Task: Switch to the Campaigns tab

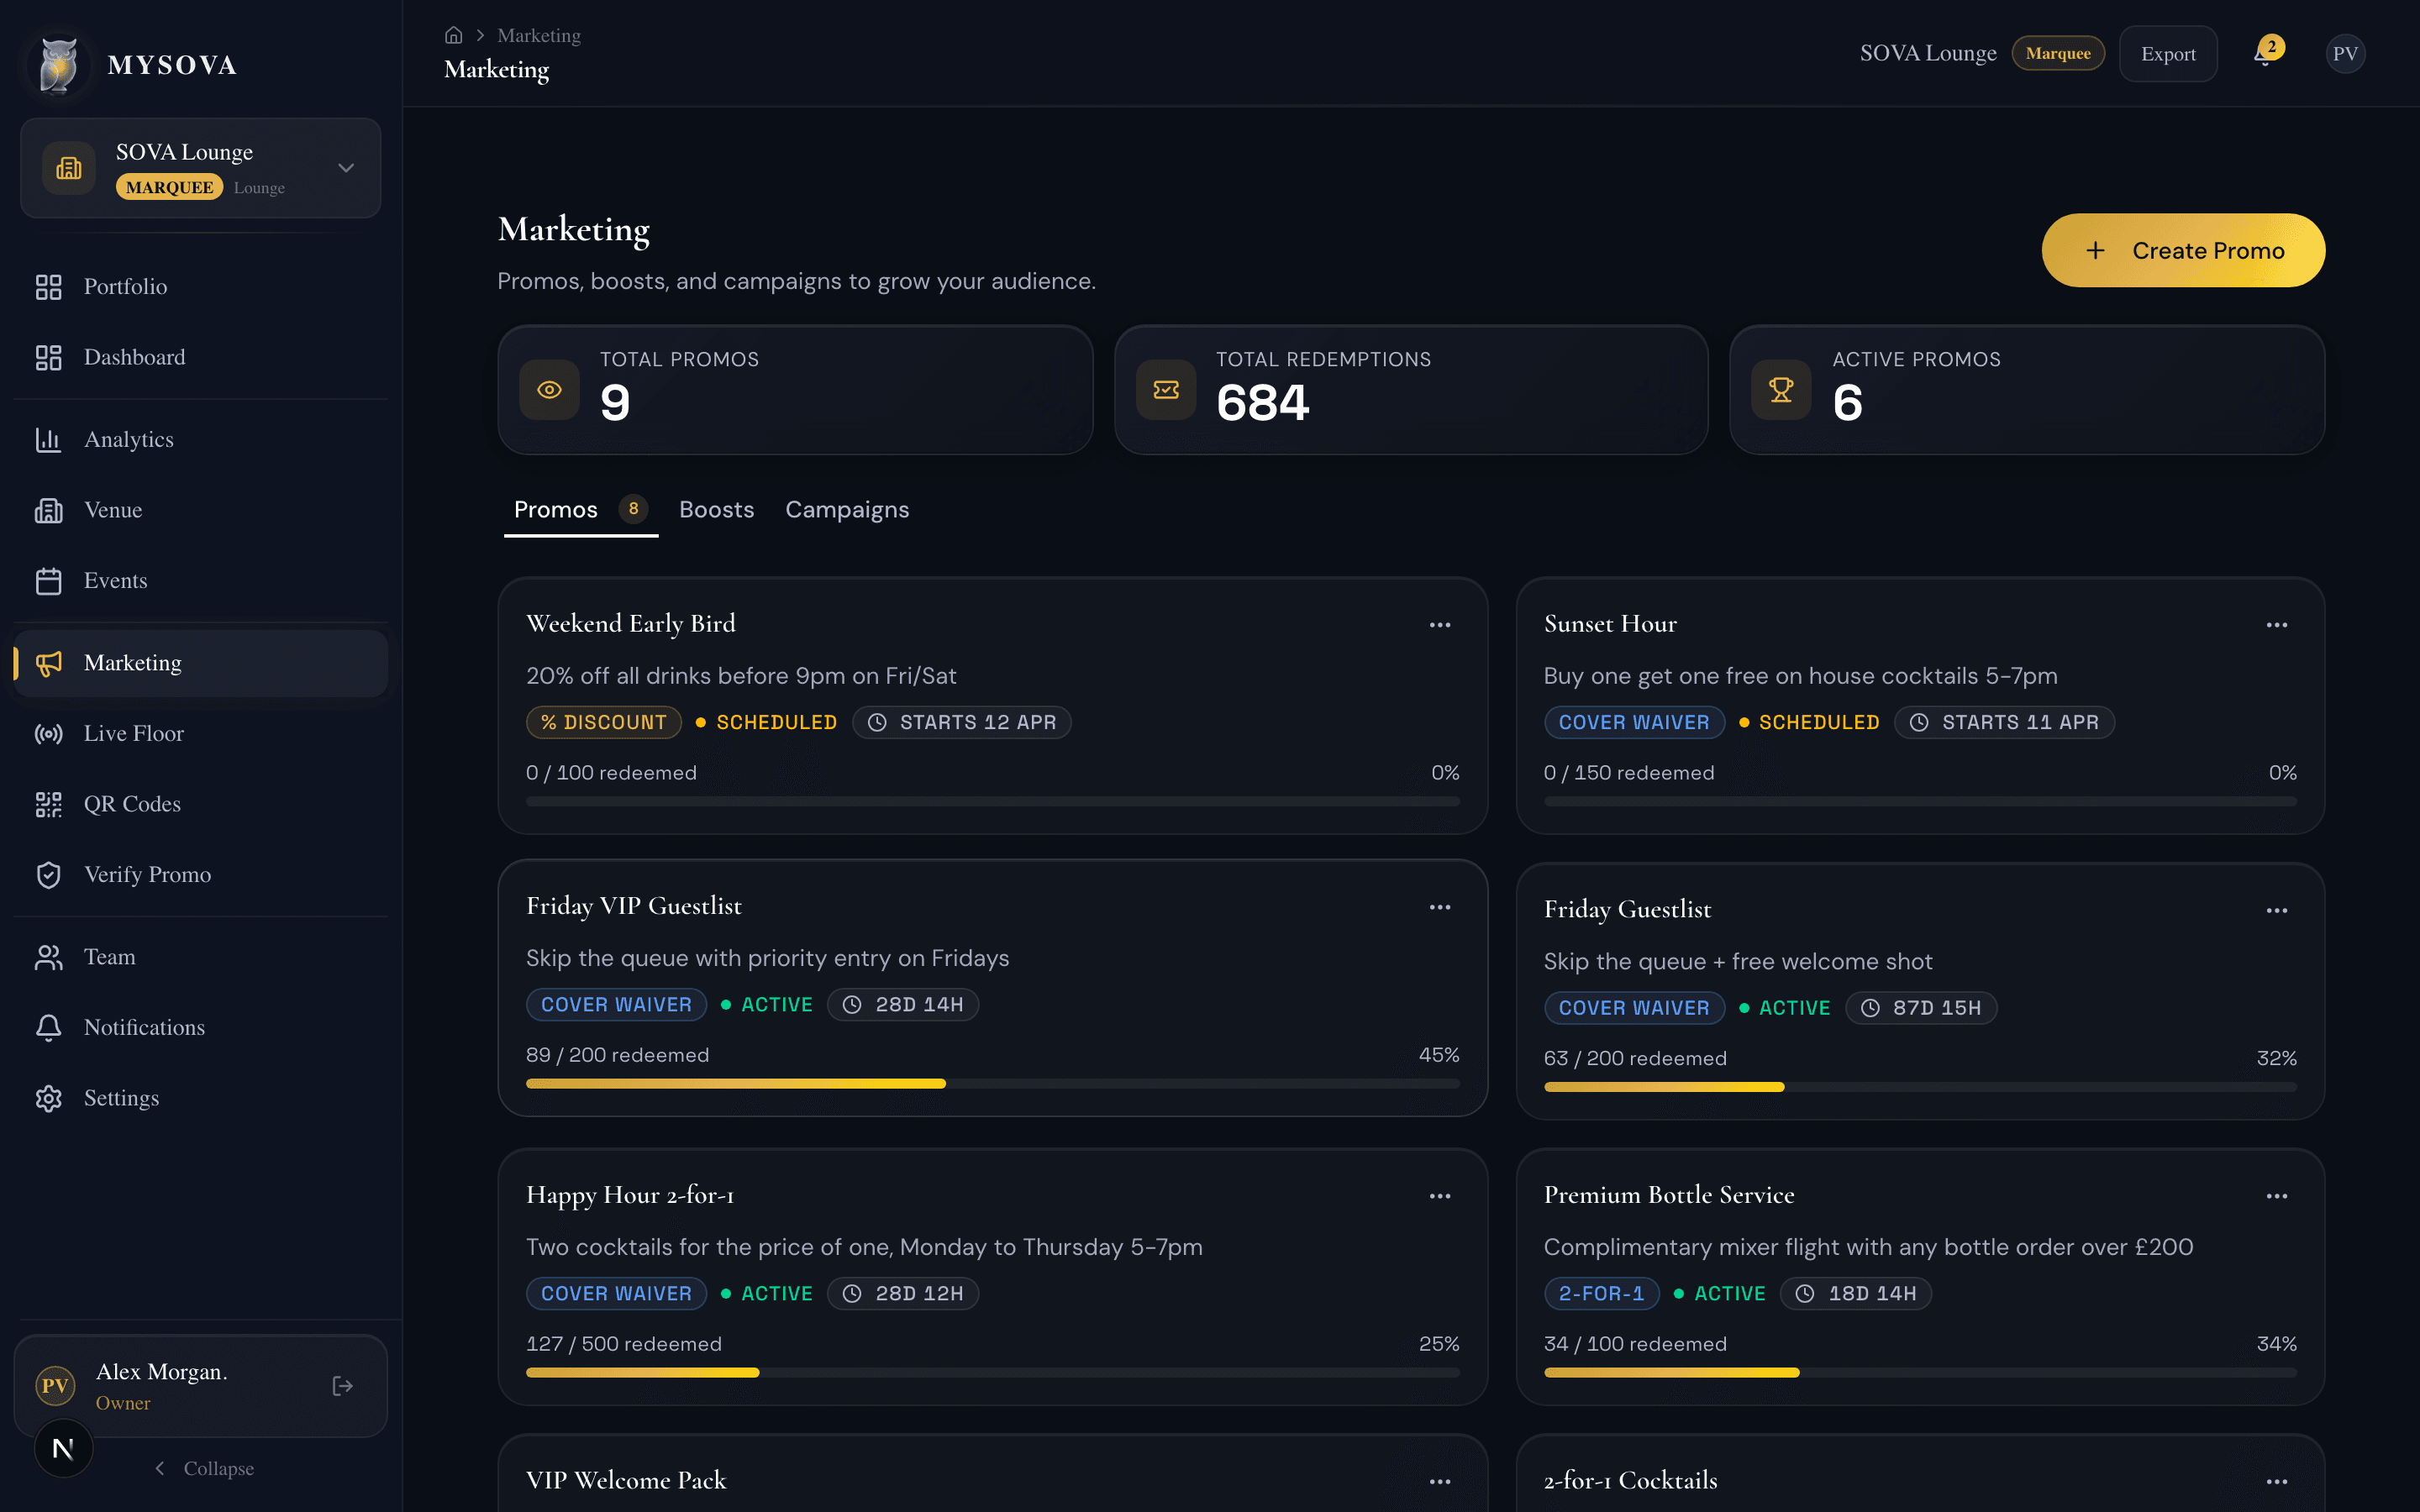Action: [x=846, y=510]
